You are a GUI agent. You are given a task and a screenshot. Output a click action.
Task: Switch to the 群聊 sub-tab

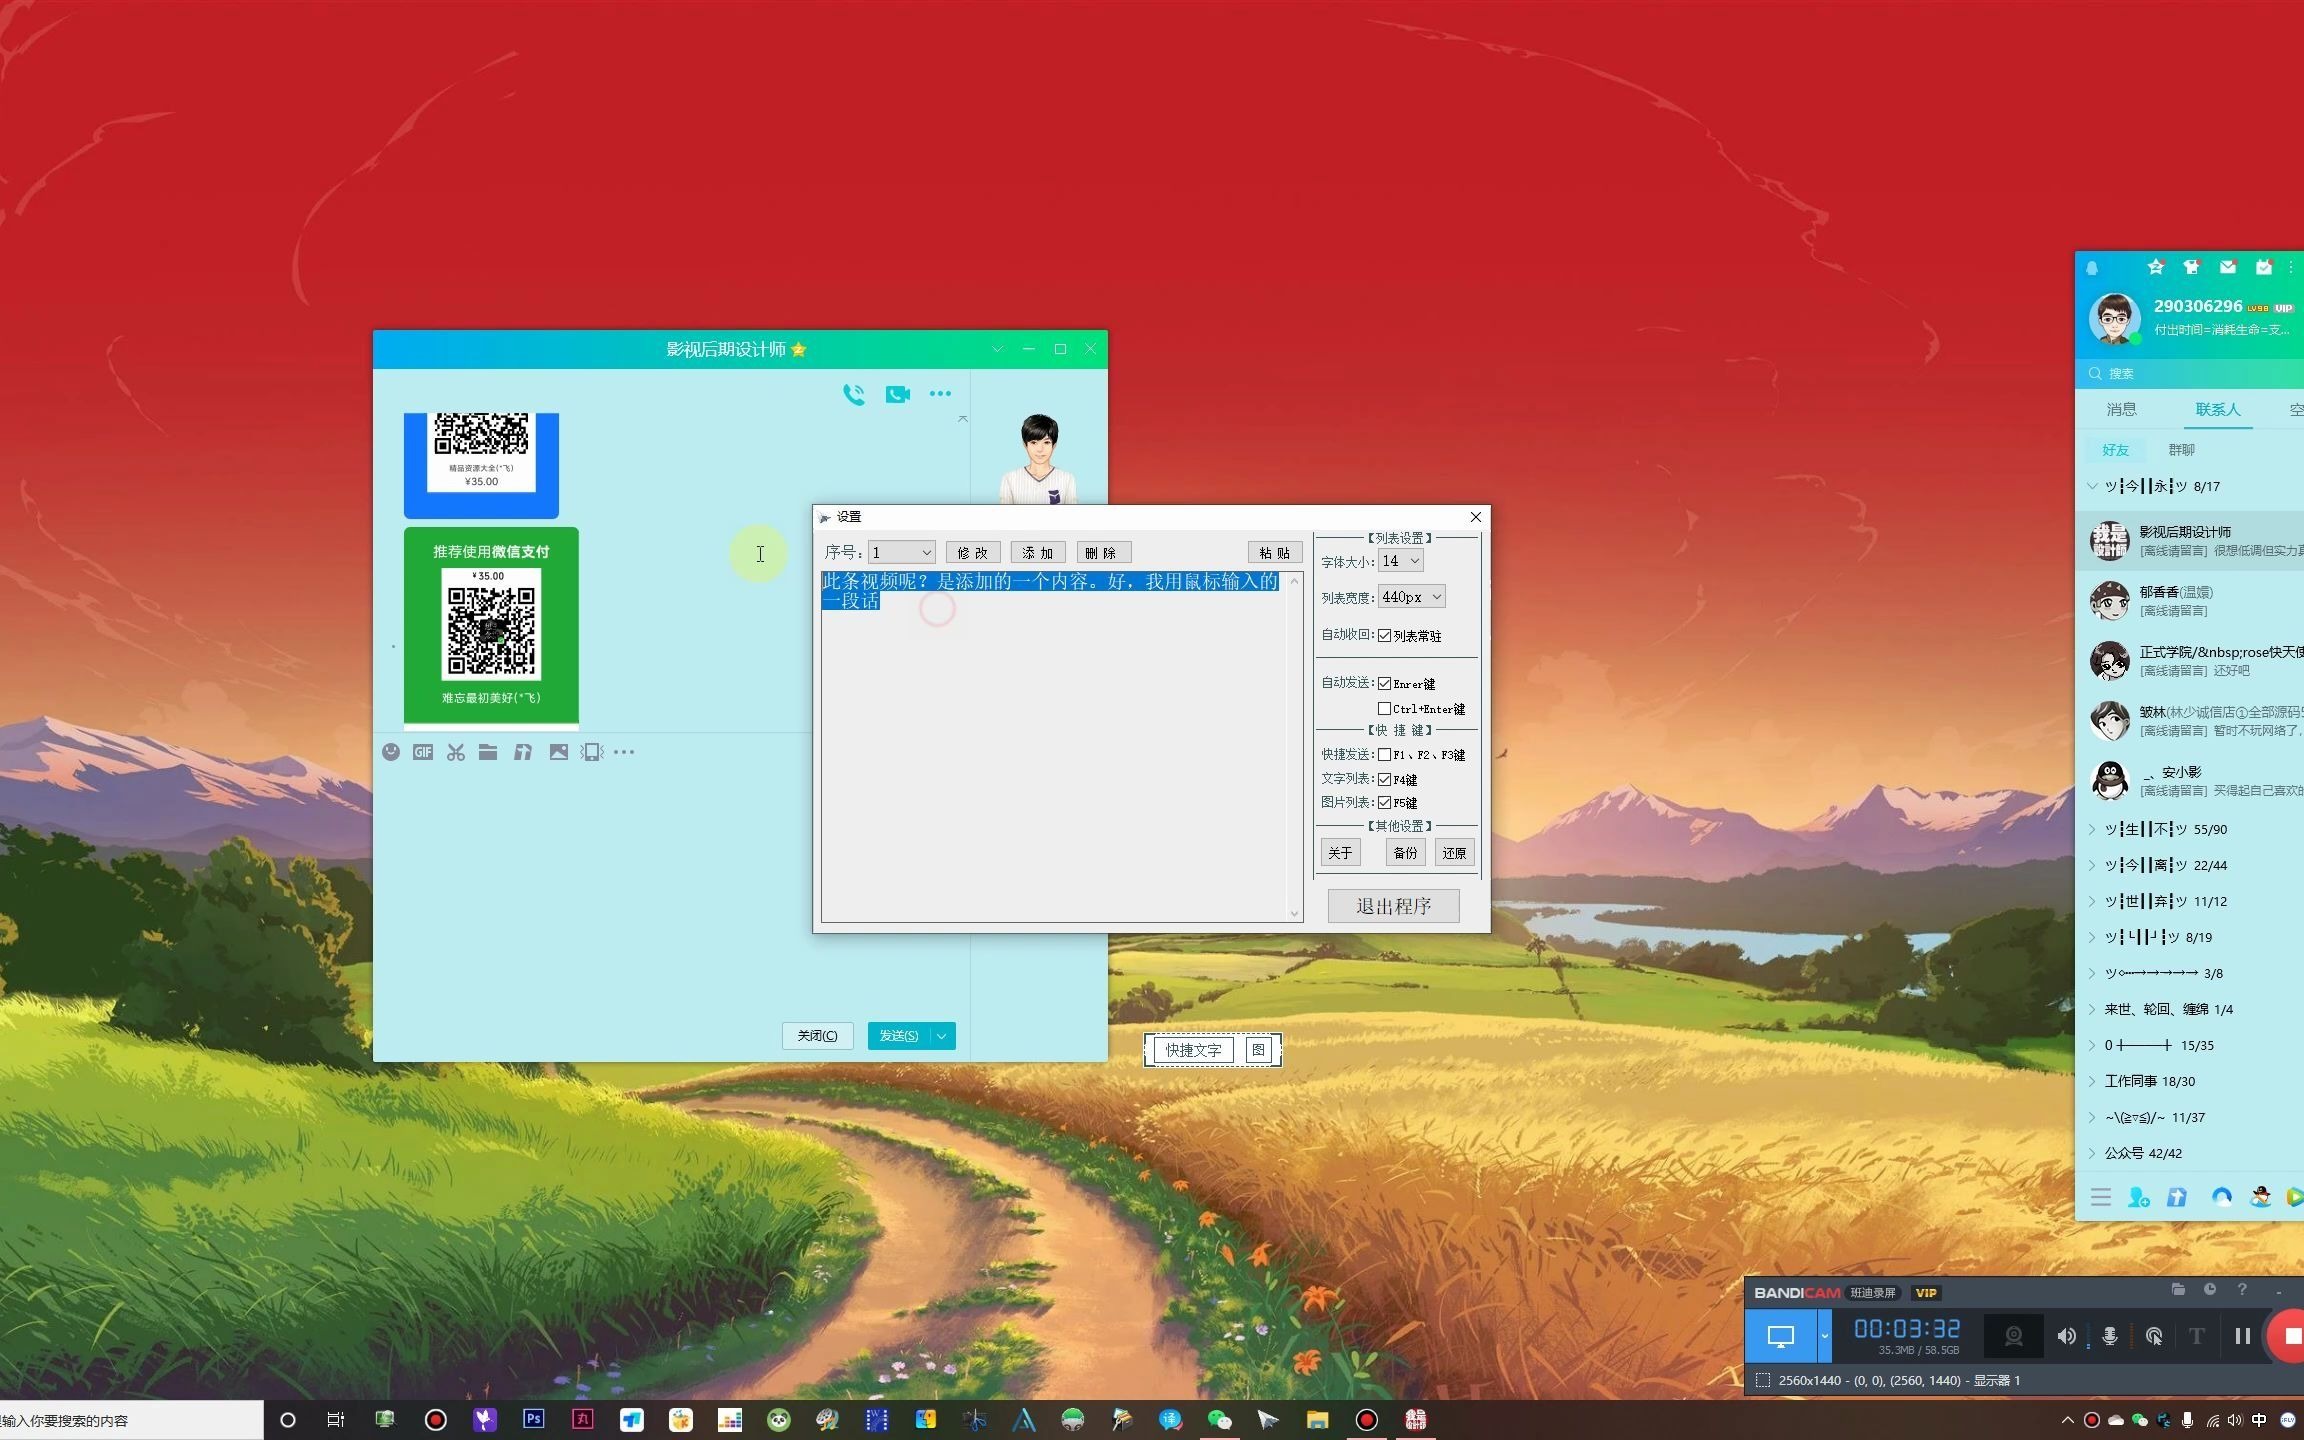click(2181, 450)
